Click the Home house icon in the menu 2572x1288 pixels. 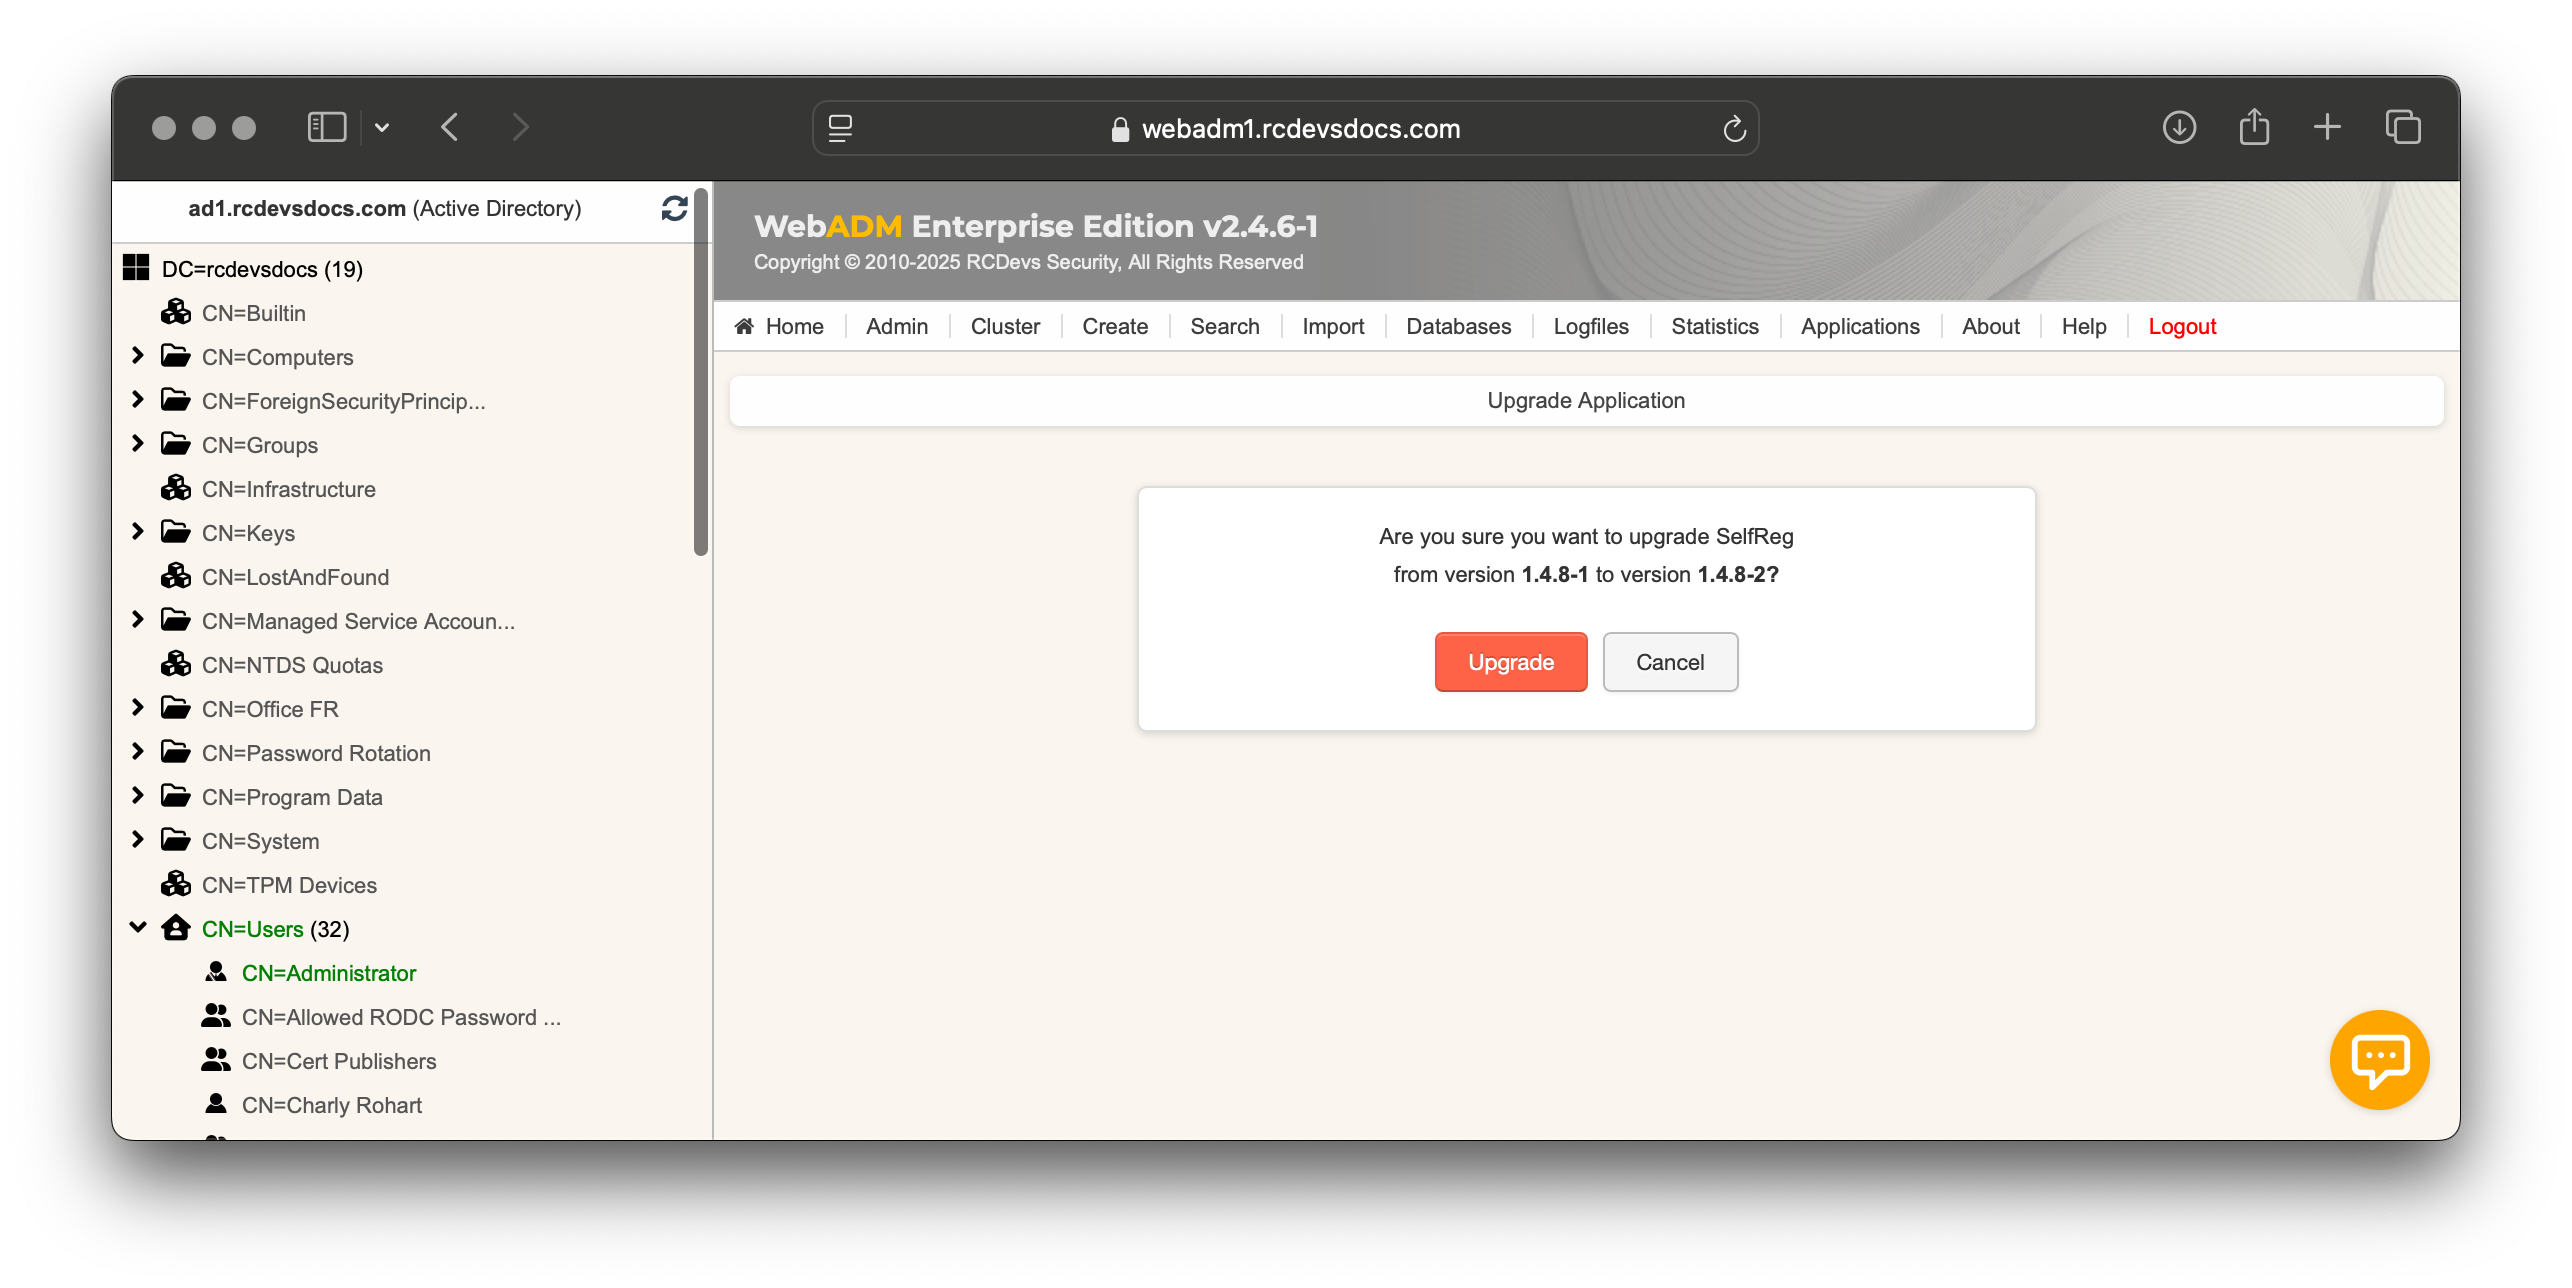pyautogui.click(x=744, y=326)
